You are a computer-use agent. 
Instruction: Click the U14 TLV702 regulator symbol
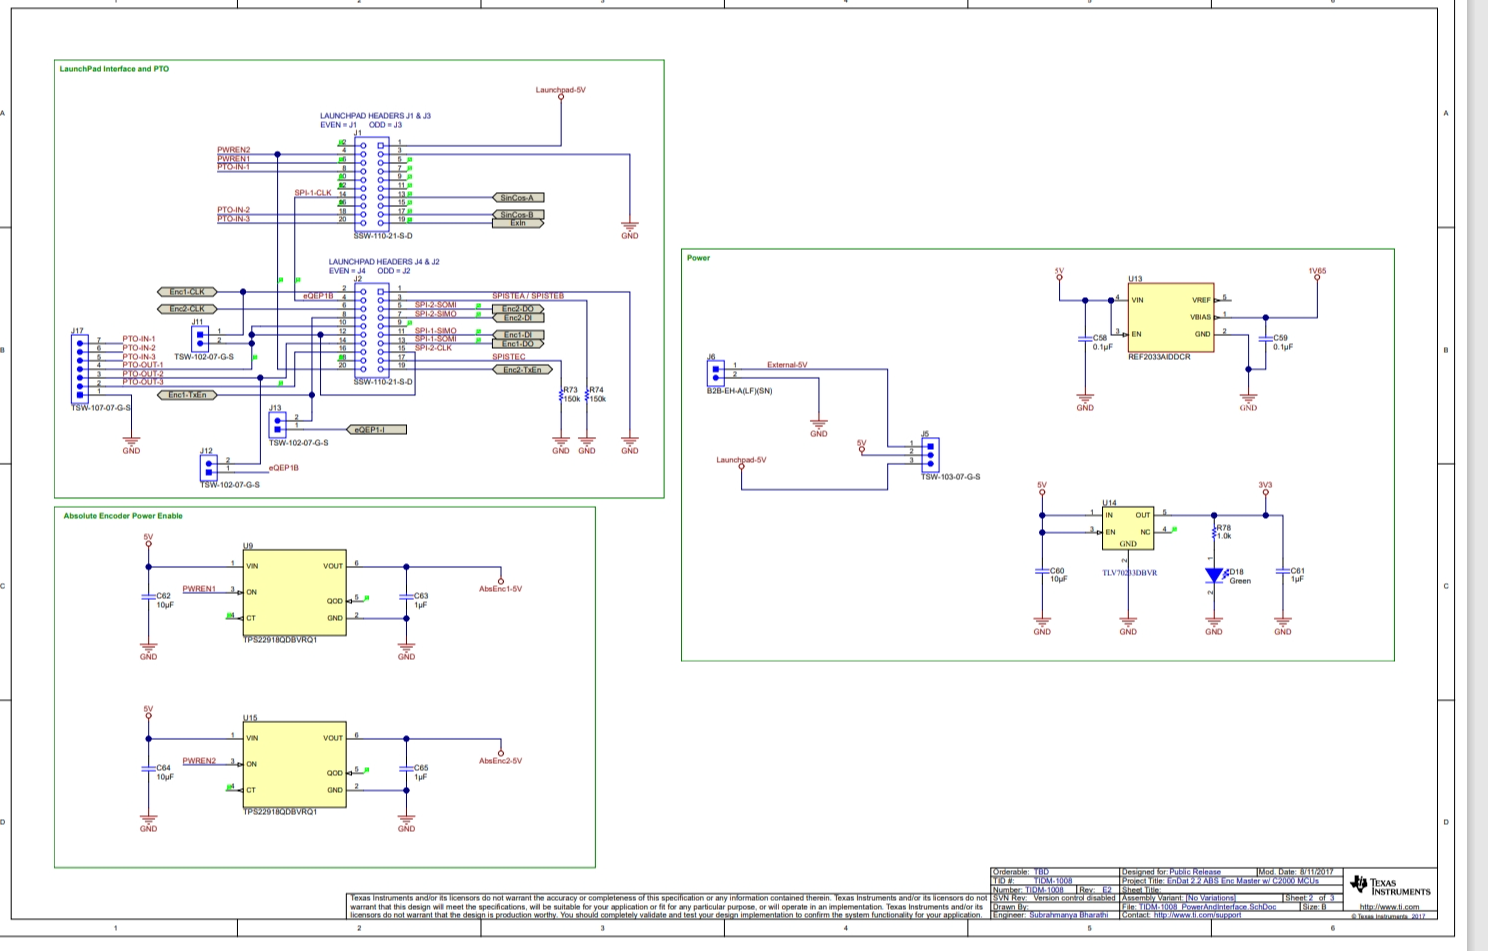[x=1128, y=528]
